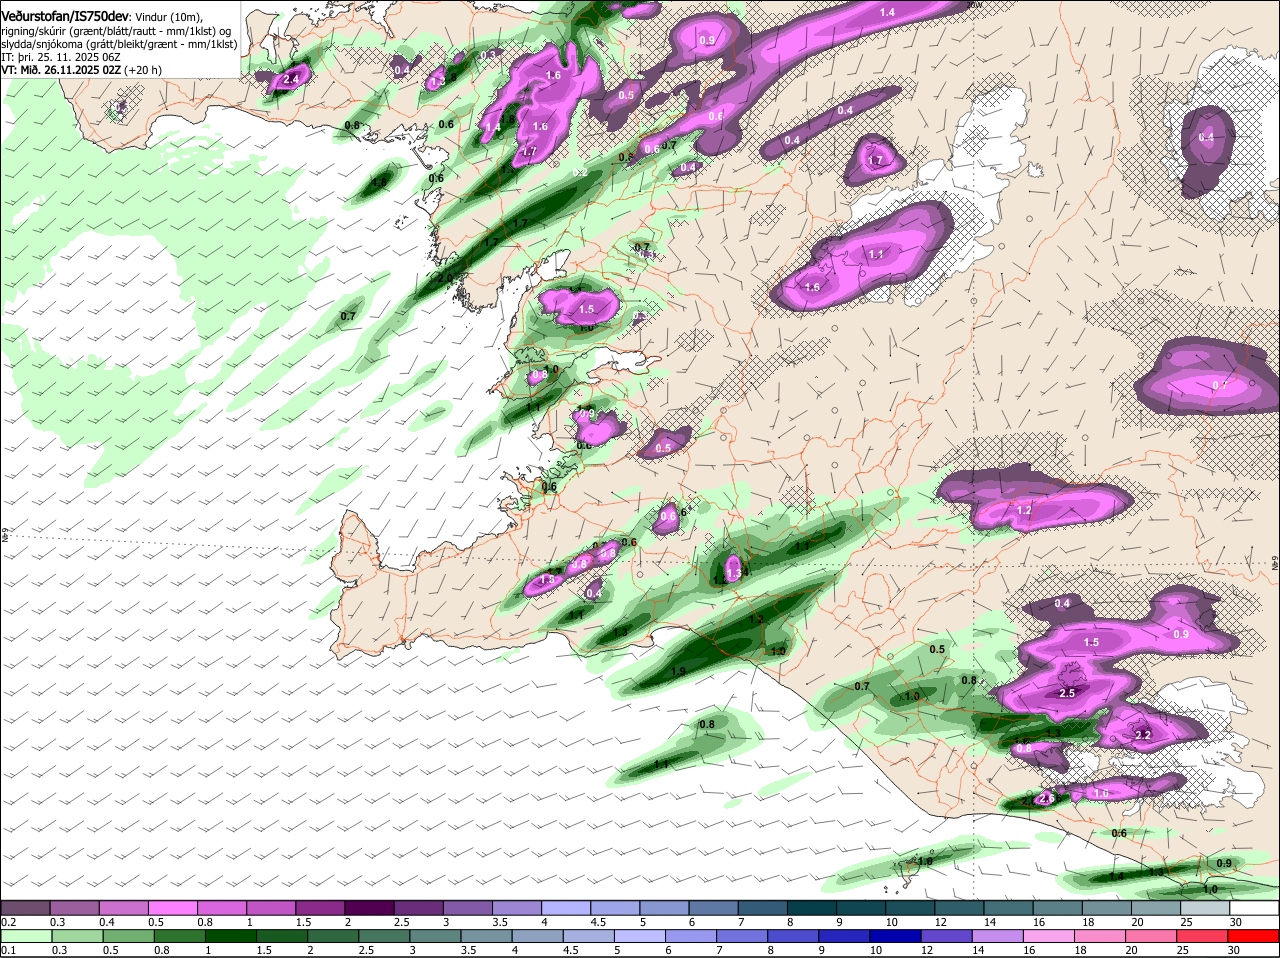Click the 1.9 rainfall value on map
1280x958 pixels.
679,671
